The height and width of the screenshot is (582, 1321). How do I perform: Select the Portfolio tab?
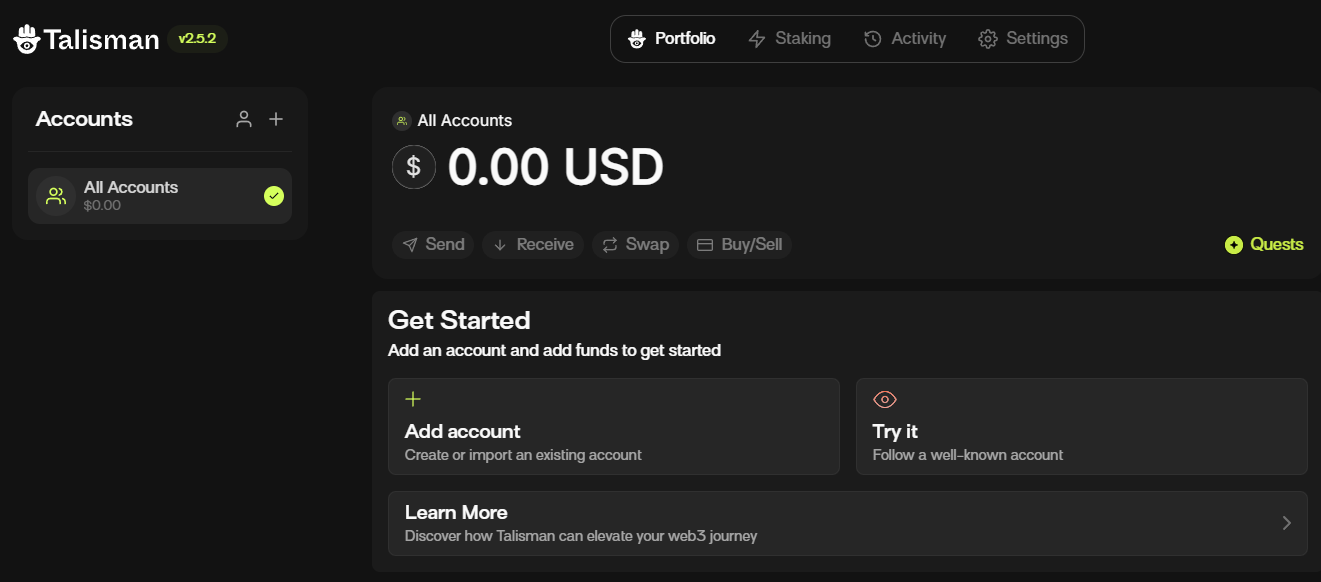(672, 39)
